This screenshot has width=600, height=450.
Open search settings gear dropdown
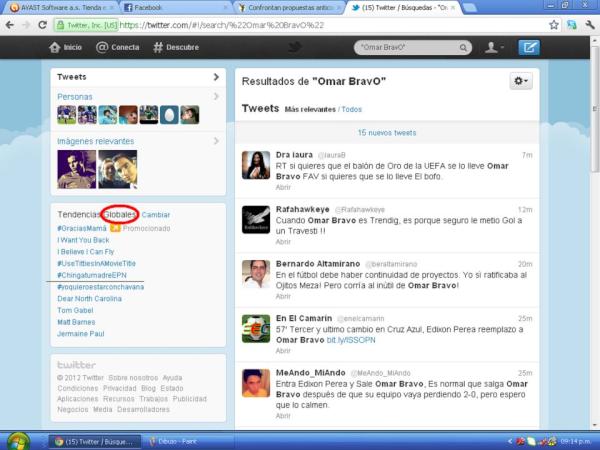click(521, 81)
